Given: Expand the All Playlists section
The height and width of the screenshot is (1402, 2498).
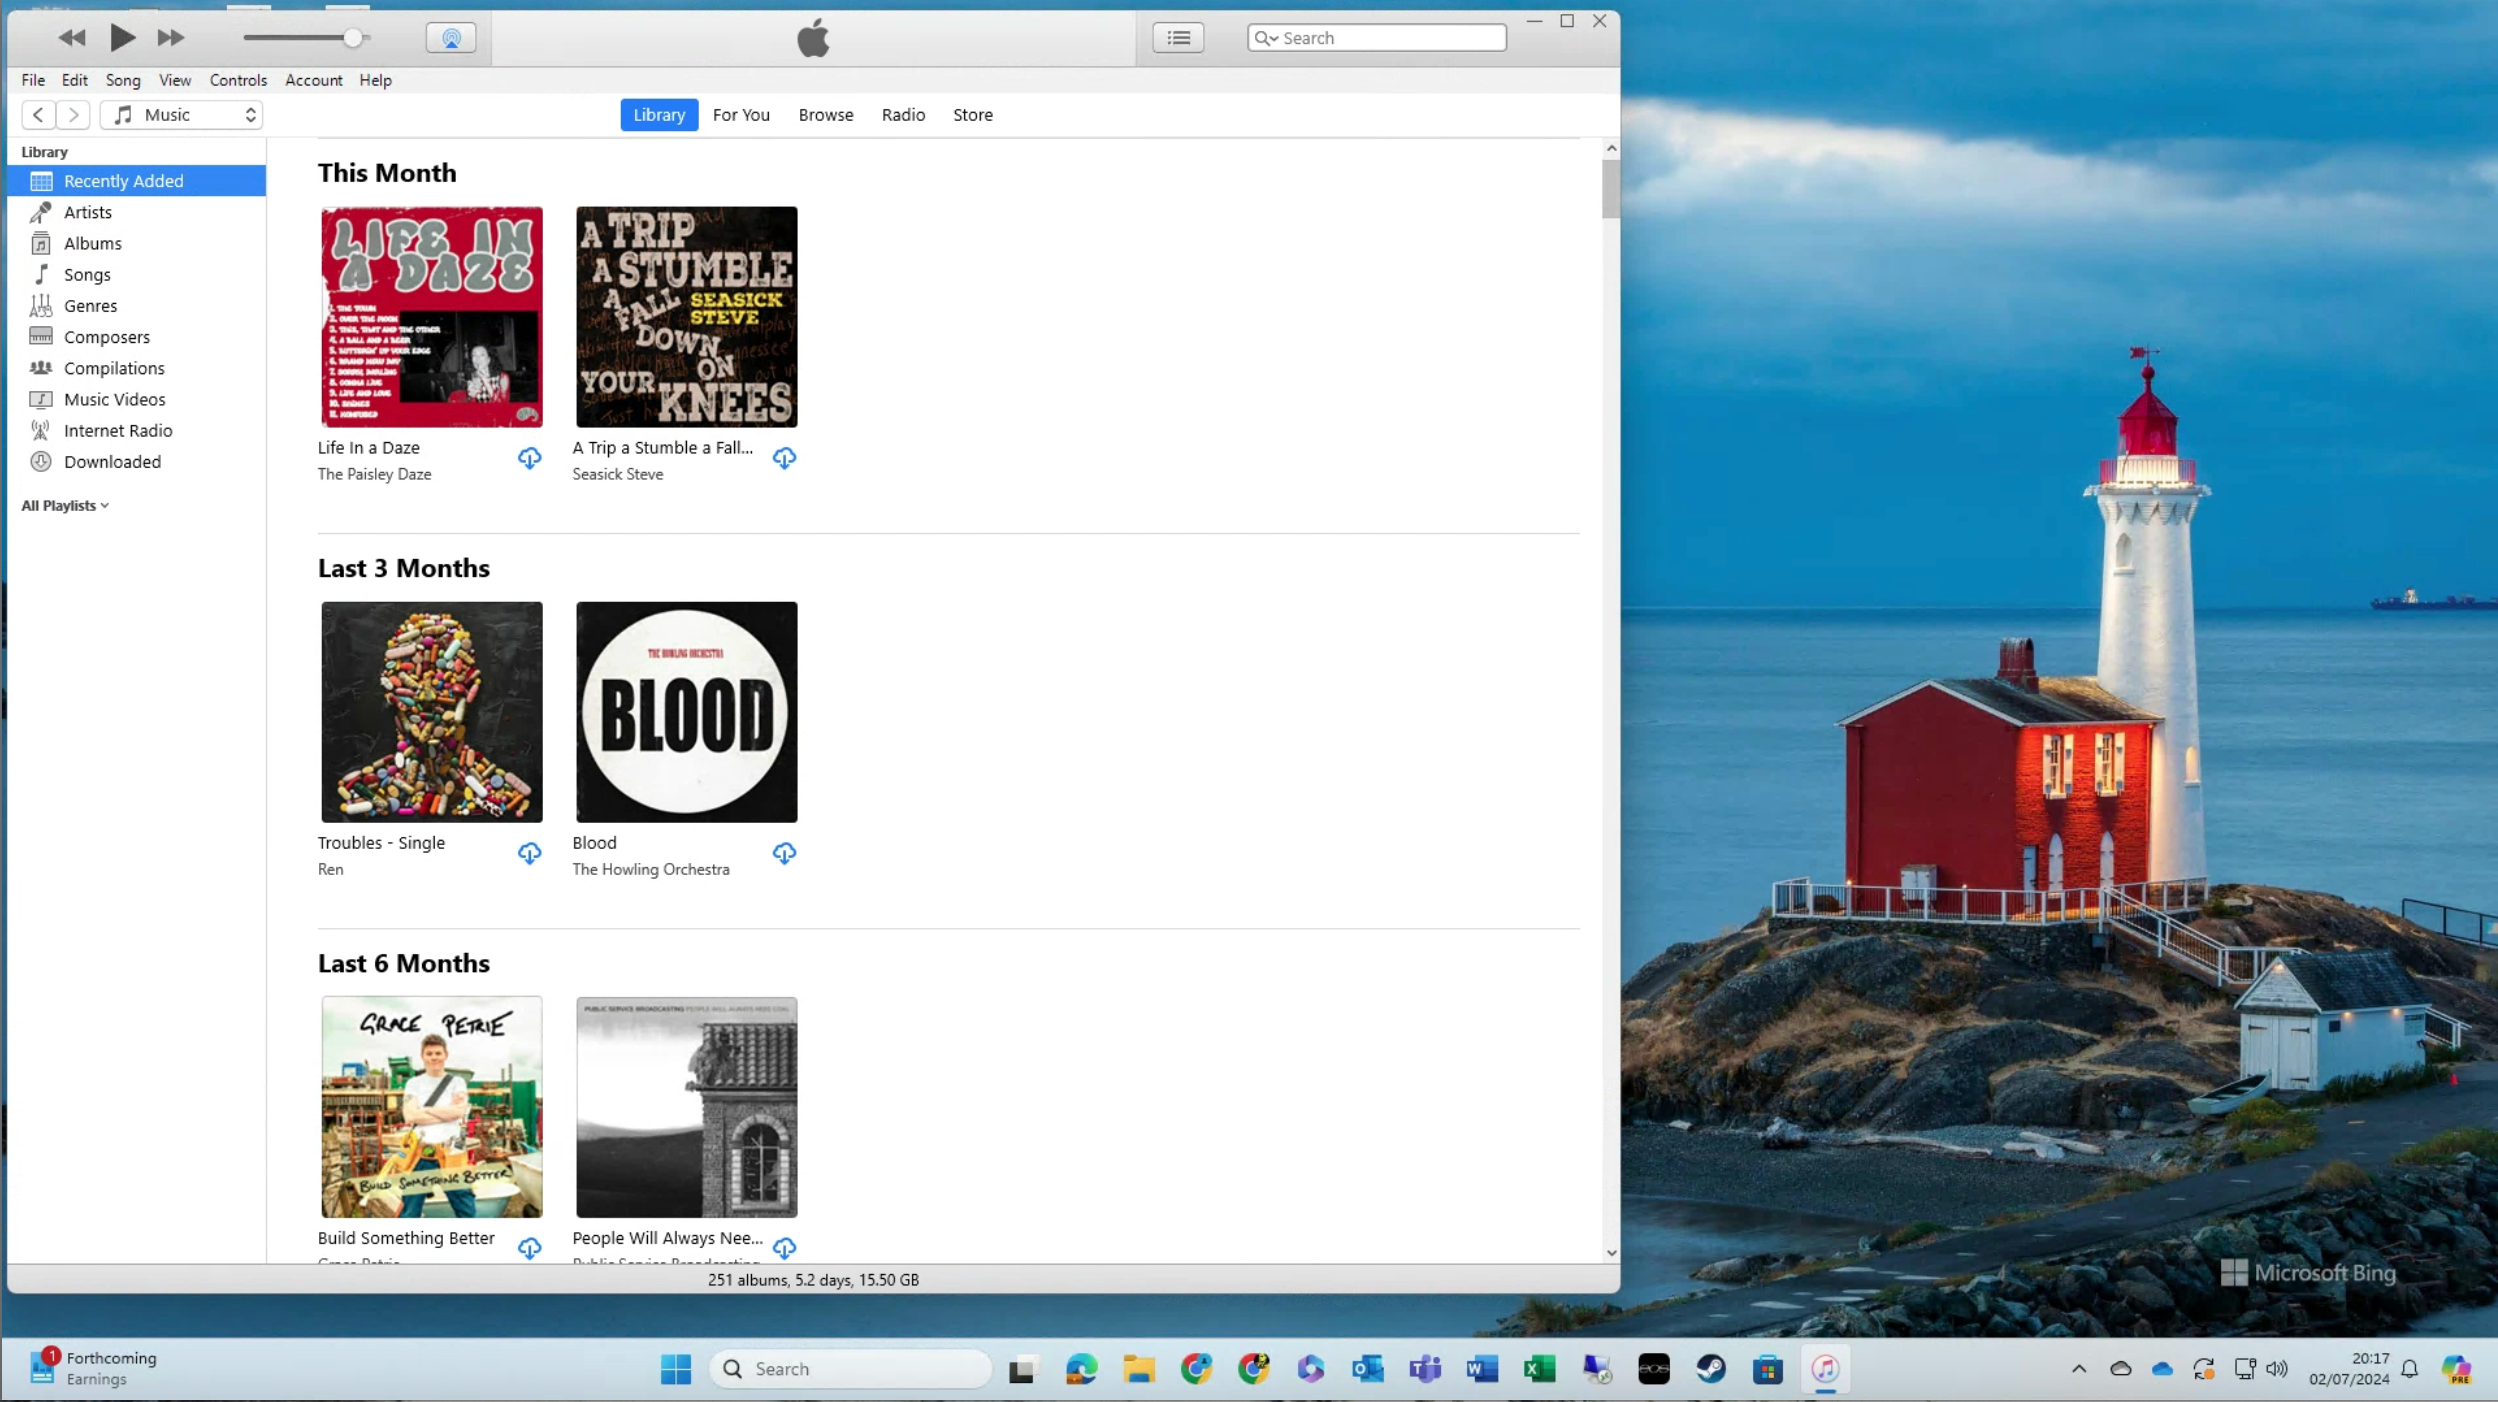Looking at the screenshot, I should (x=66, y=506).
